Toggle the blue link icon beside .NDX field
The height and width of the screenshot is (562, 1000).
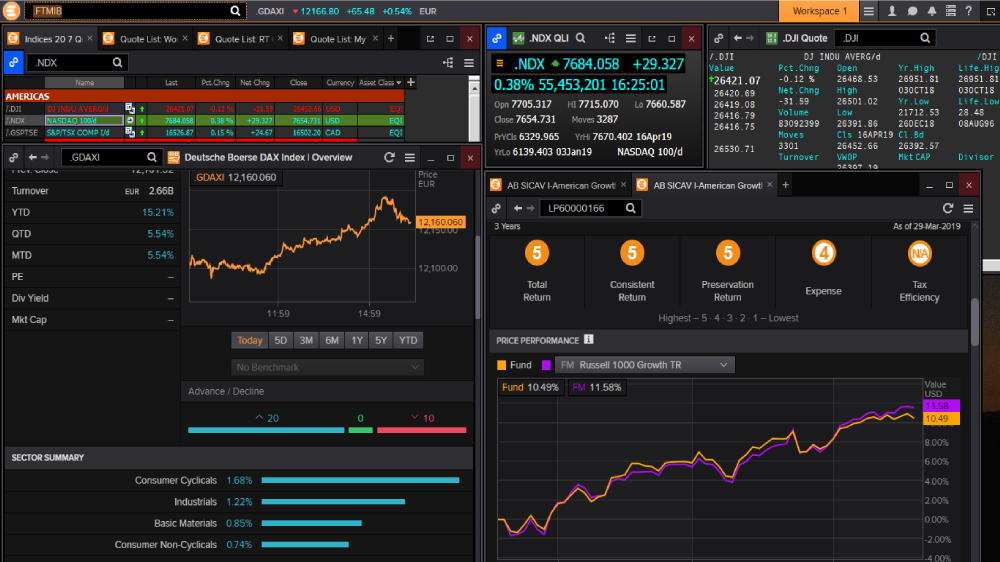point(13,63)
